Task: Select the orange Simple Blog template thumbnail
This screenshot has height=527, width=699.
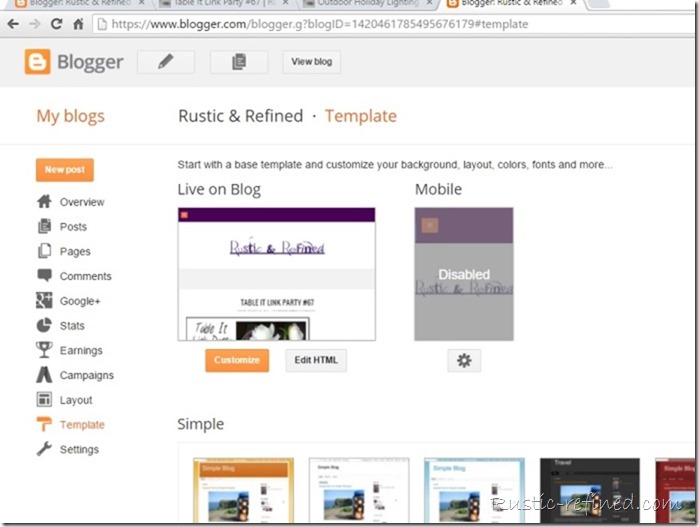Action: [243, 490]
